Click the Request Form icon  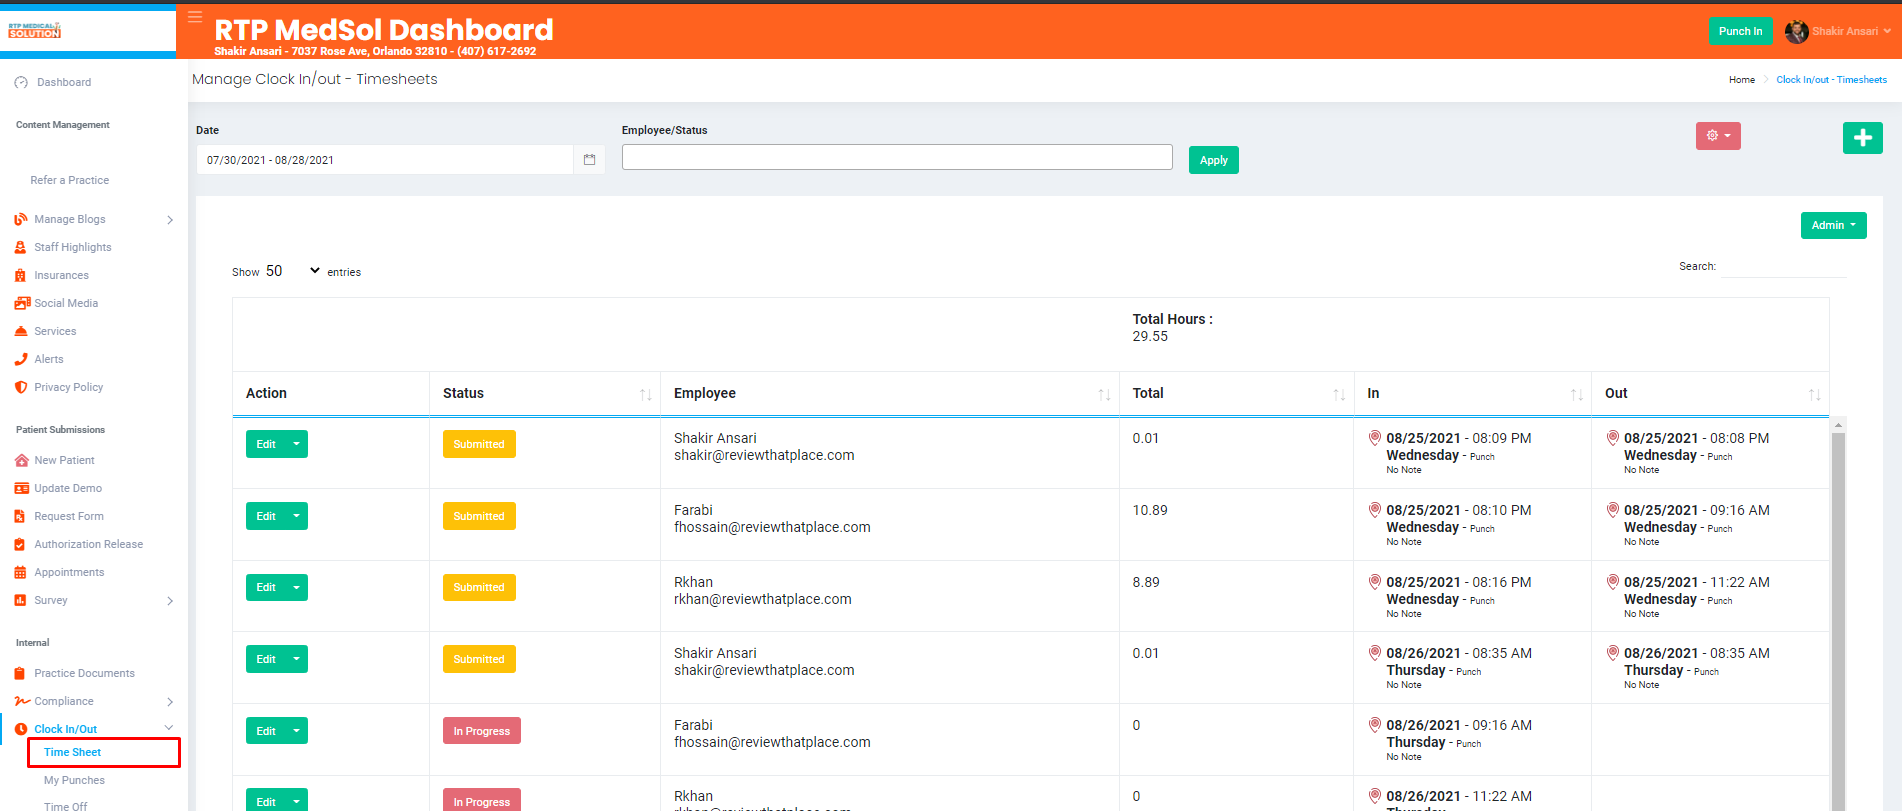(x=20, y=516)
